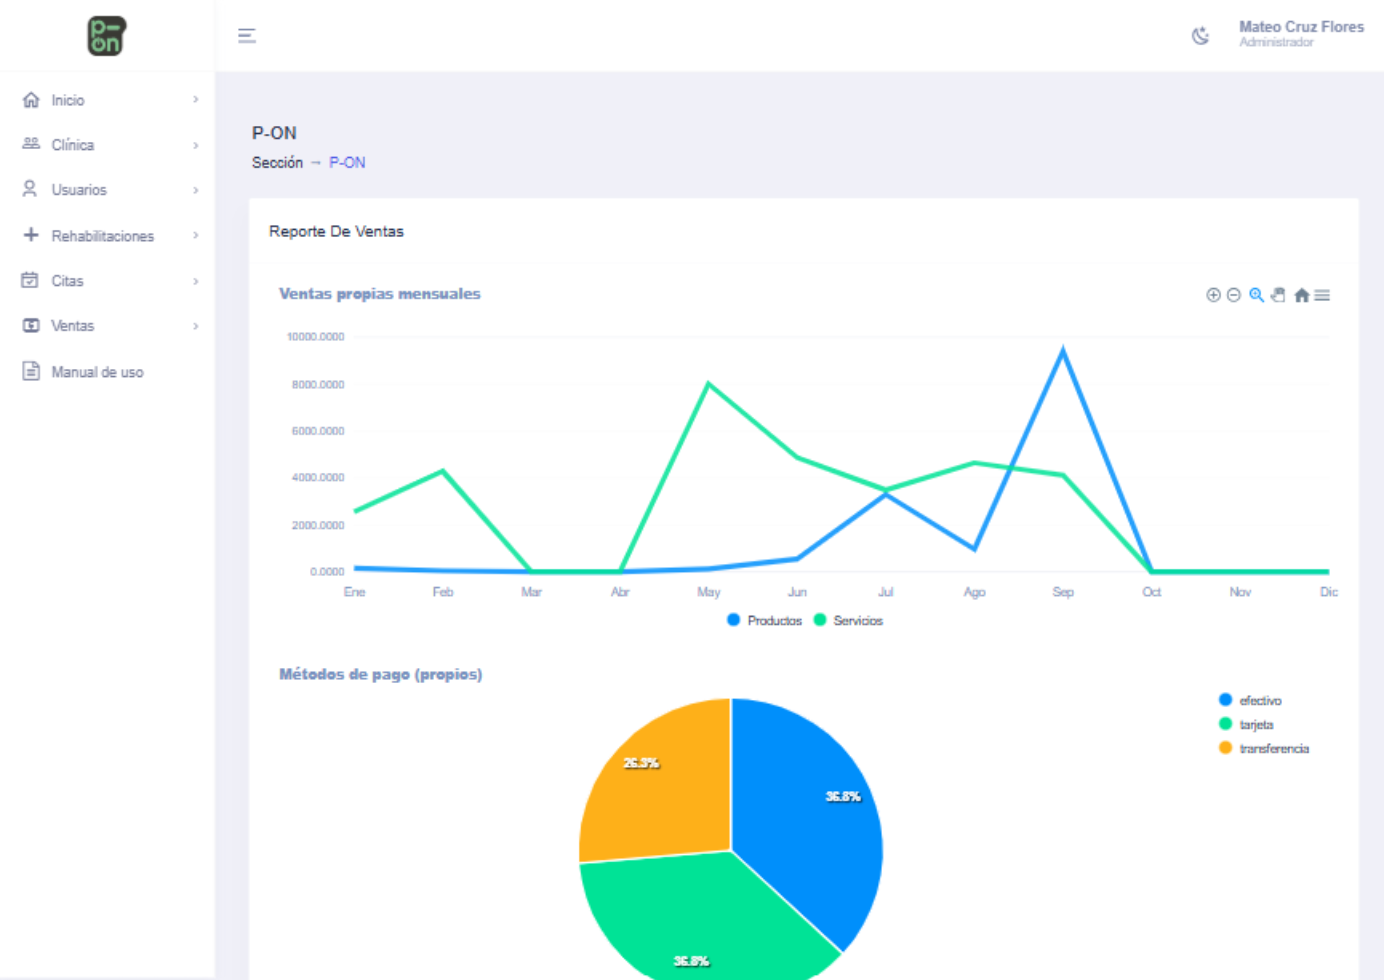1384x980 pixels.
Task: Open the chart export menu icon
Action: coord(1322,295)
